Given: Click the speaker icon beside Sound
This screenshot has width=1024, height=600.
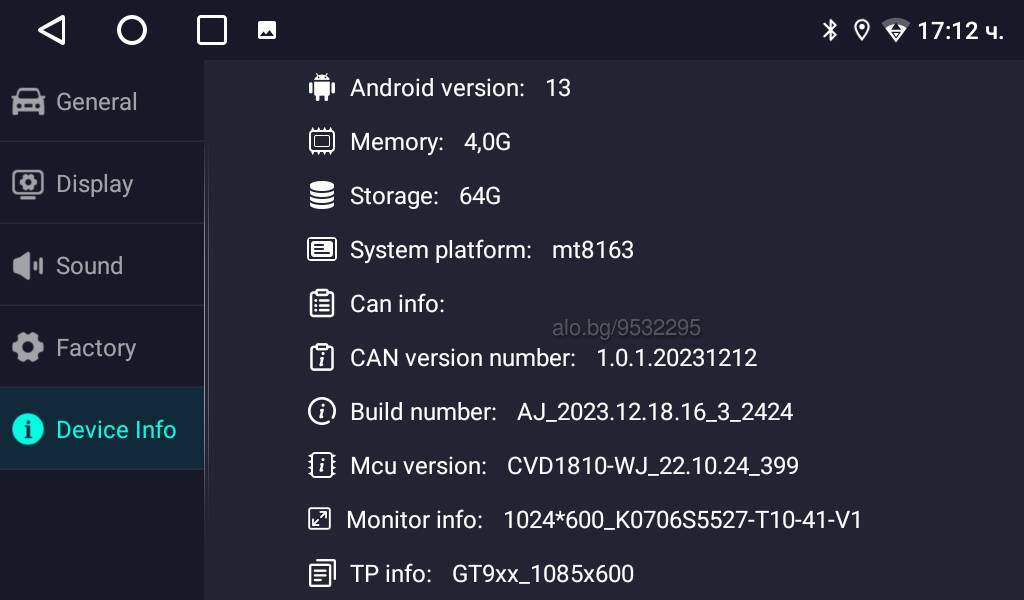Looking at the screenshot, I should click(28, 266).
